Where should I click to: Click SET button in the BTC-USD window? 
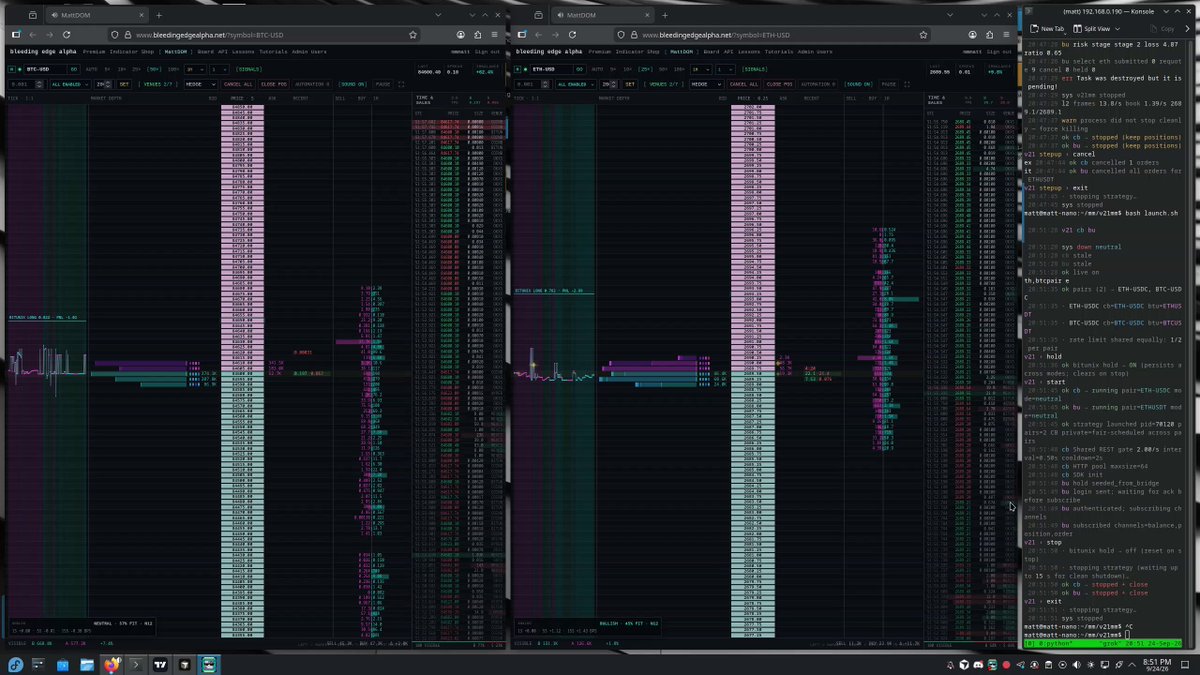125,84
